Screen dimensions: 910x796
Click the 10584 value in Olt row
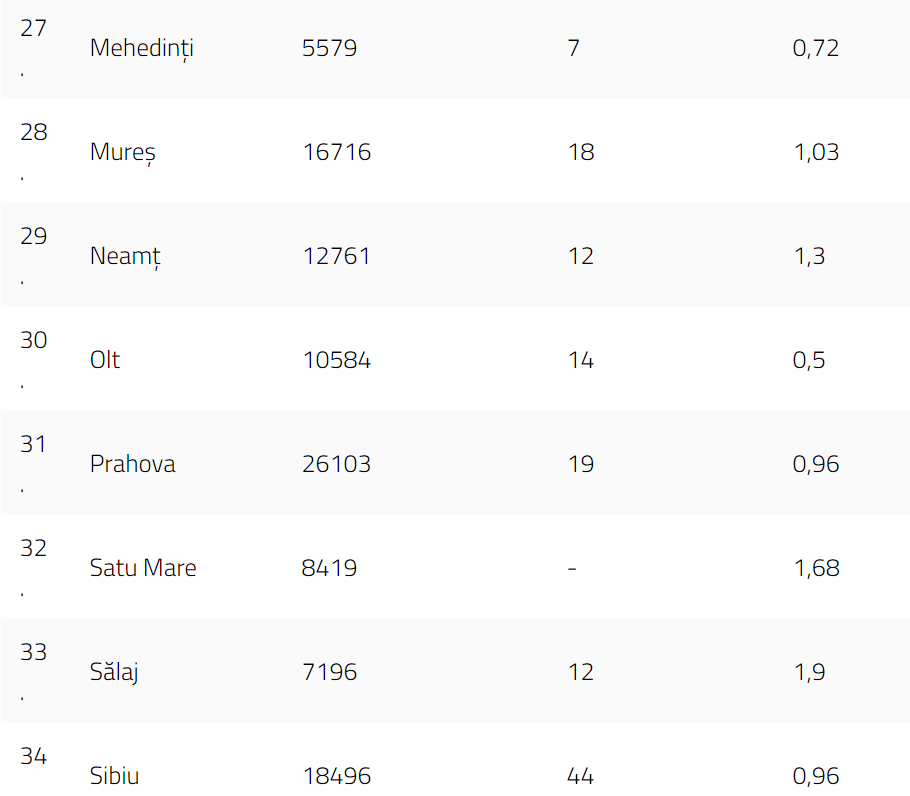(x=336, y=360)
